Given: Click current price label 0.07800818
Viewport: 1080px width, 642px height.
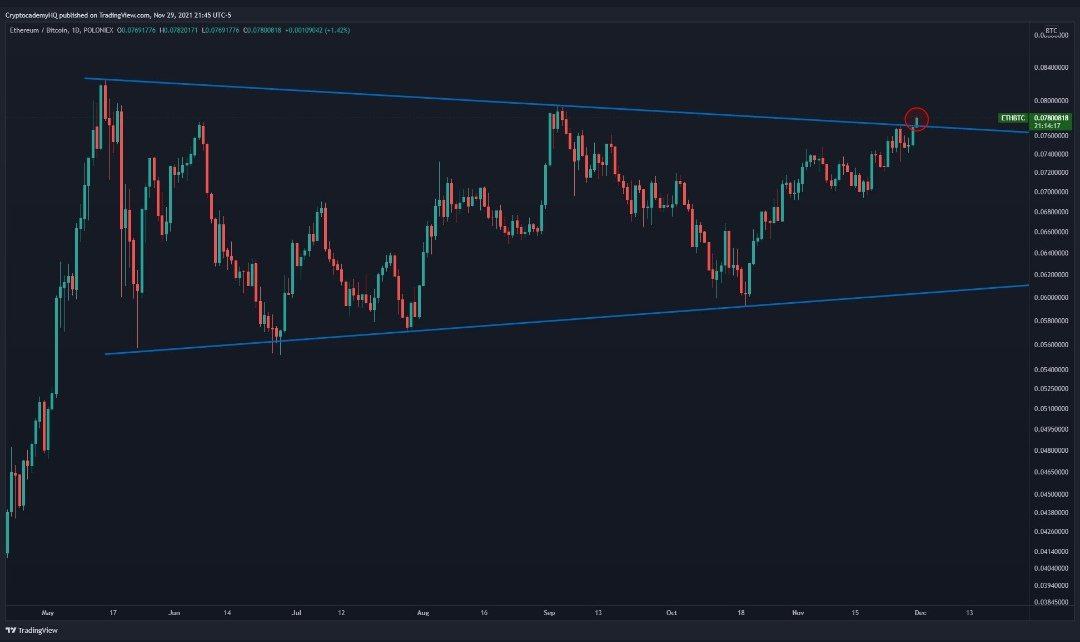Looking at the screenshot, I should 1050,118.
